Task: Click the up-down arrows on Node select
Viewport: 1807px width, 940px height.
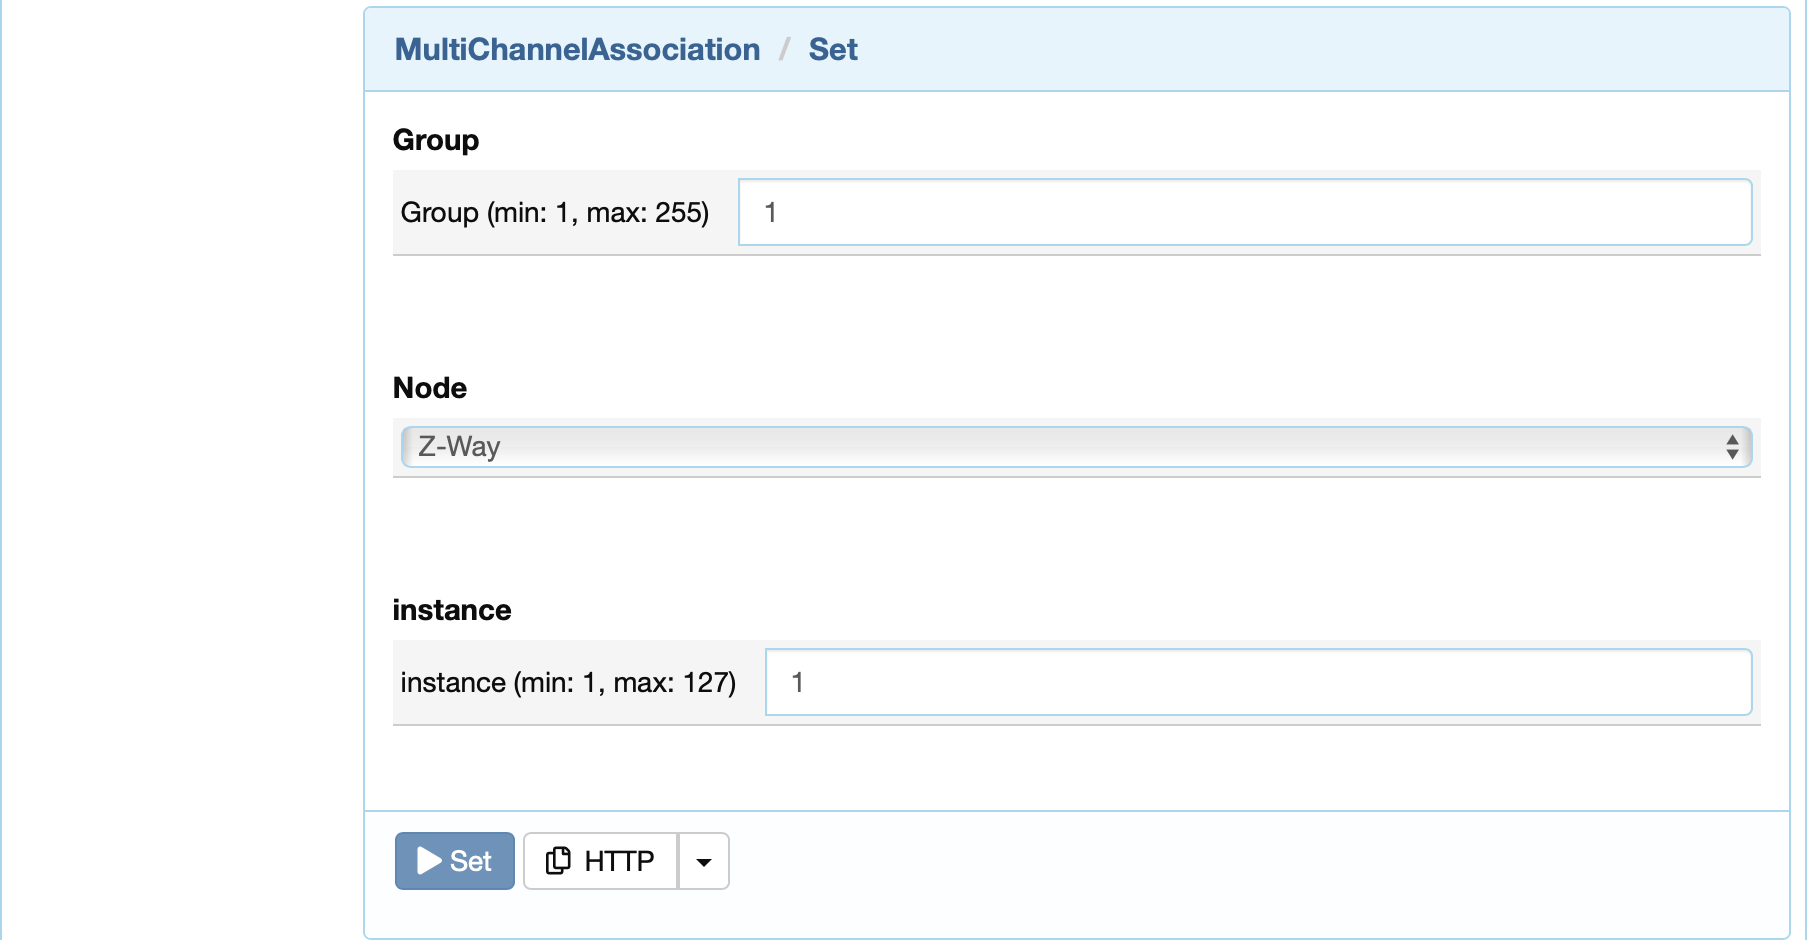Action: 1732,447
